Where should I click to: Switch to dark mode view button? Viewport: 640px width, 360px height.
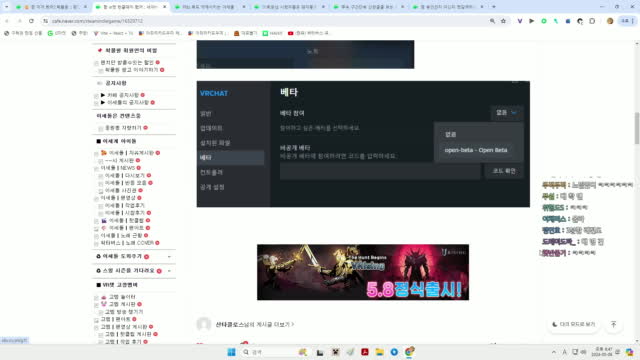[573, 324]
